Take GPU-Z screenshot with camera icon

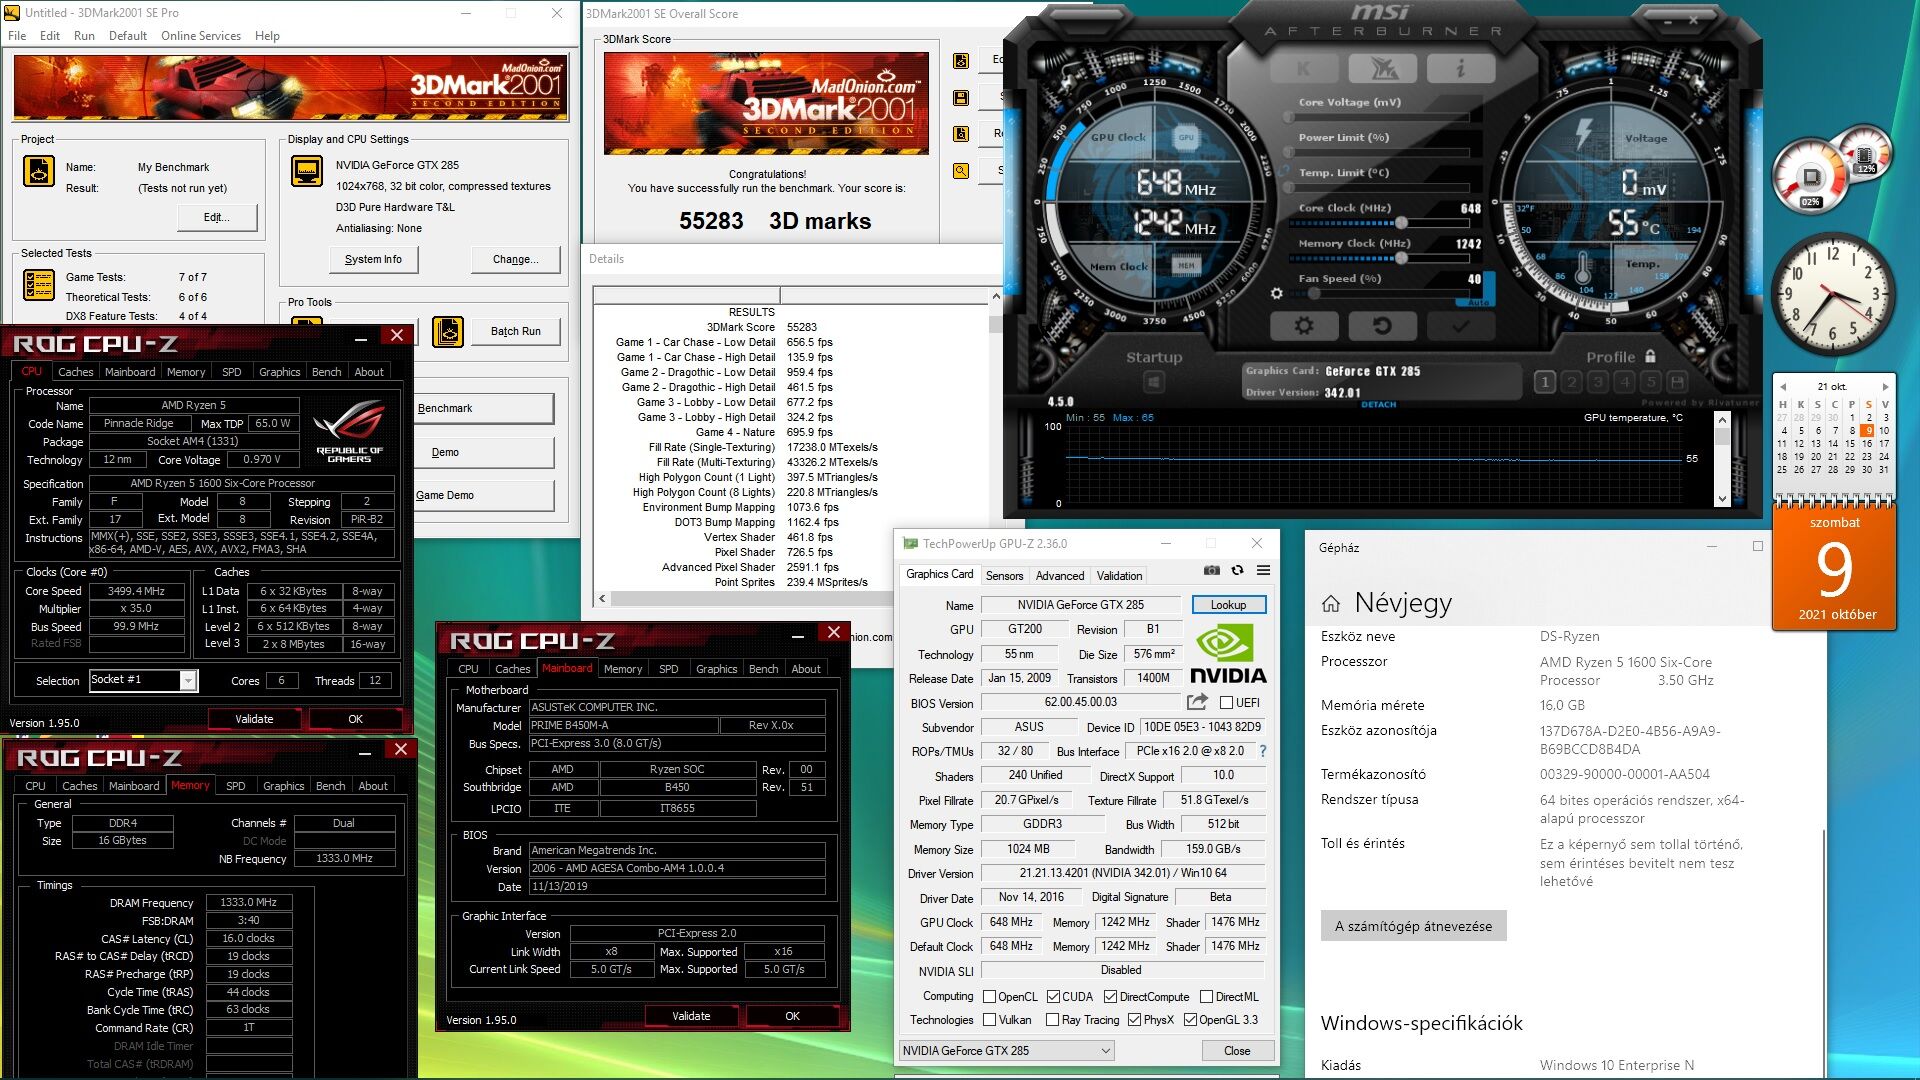coord(1211,570)
